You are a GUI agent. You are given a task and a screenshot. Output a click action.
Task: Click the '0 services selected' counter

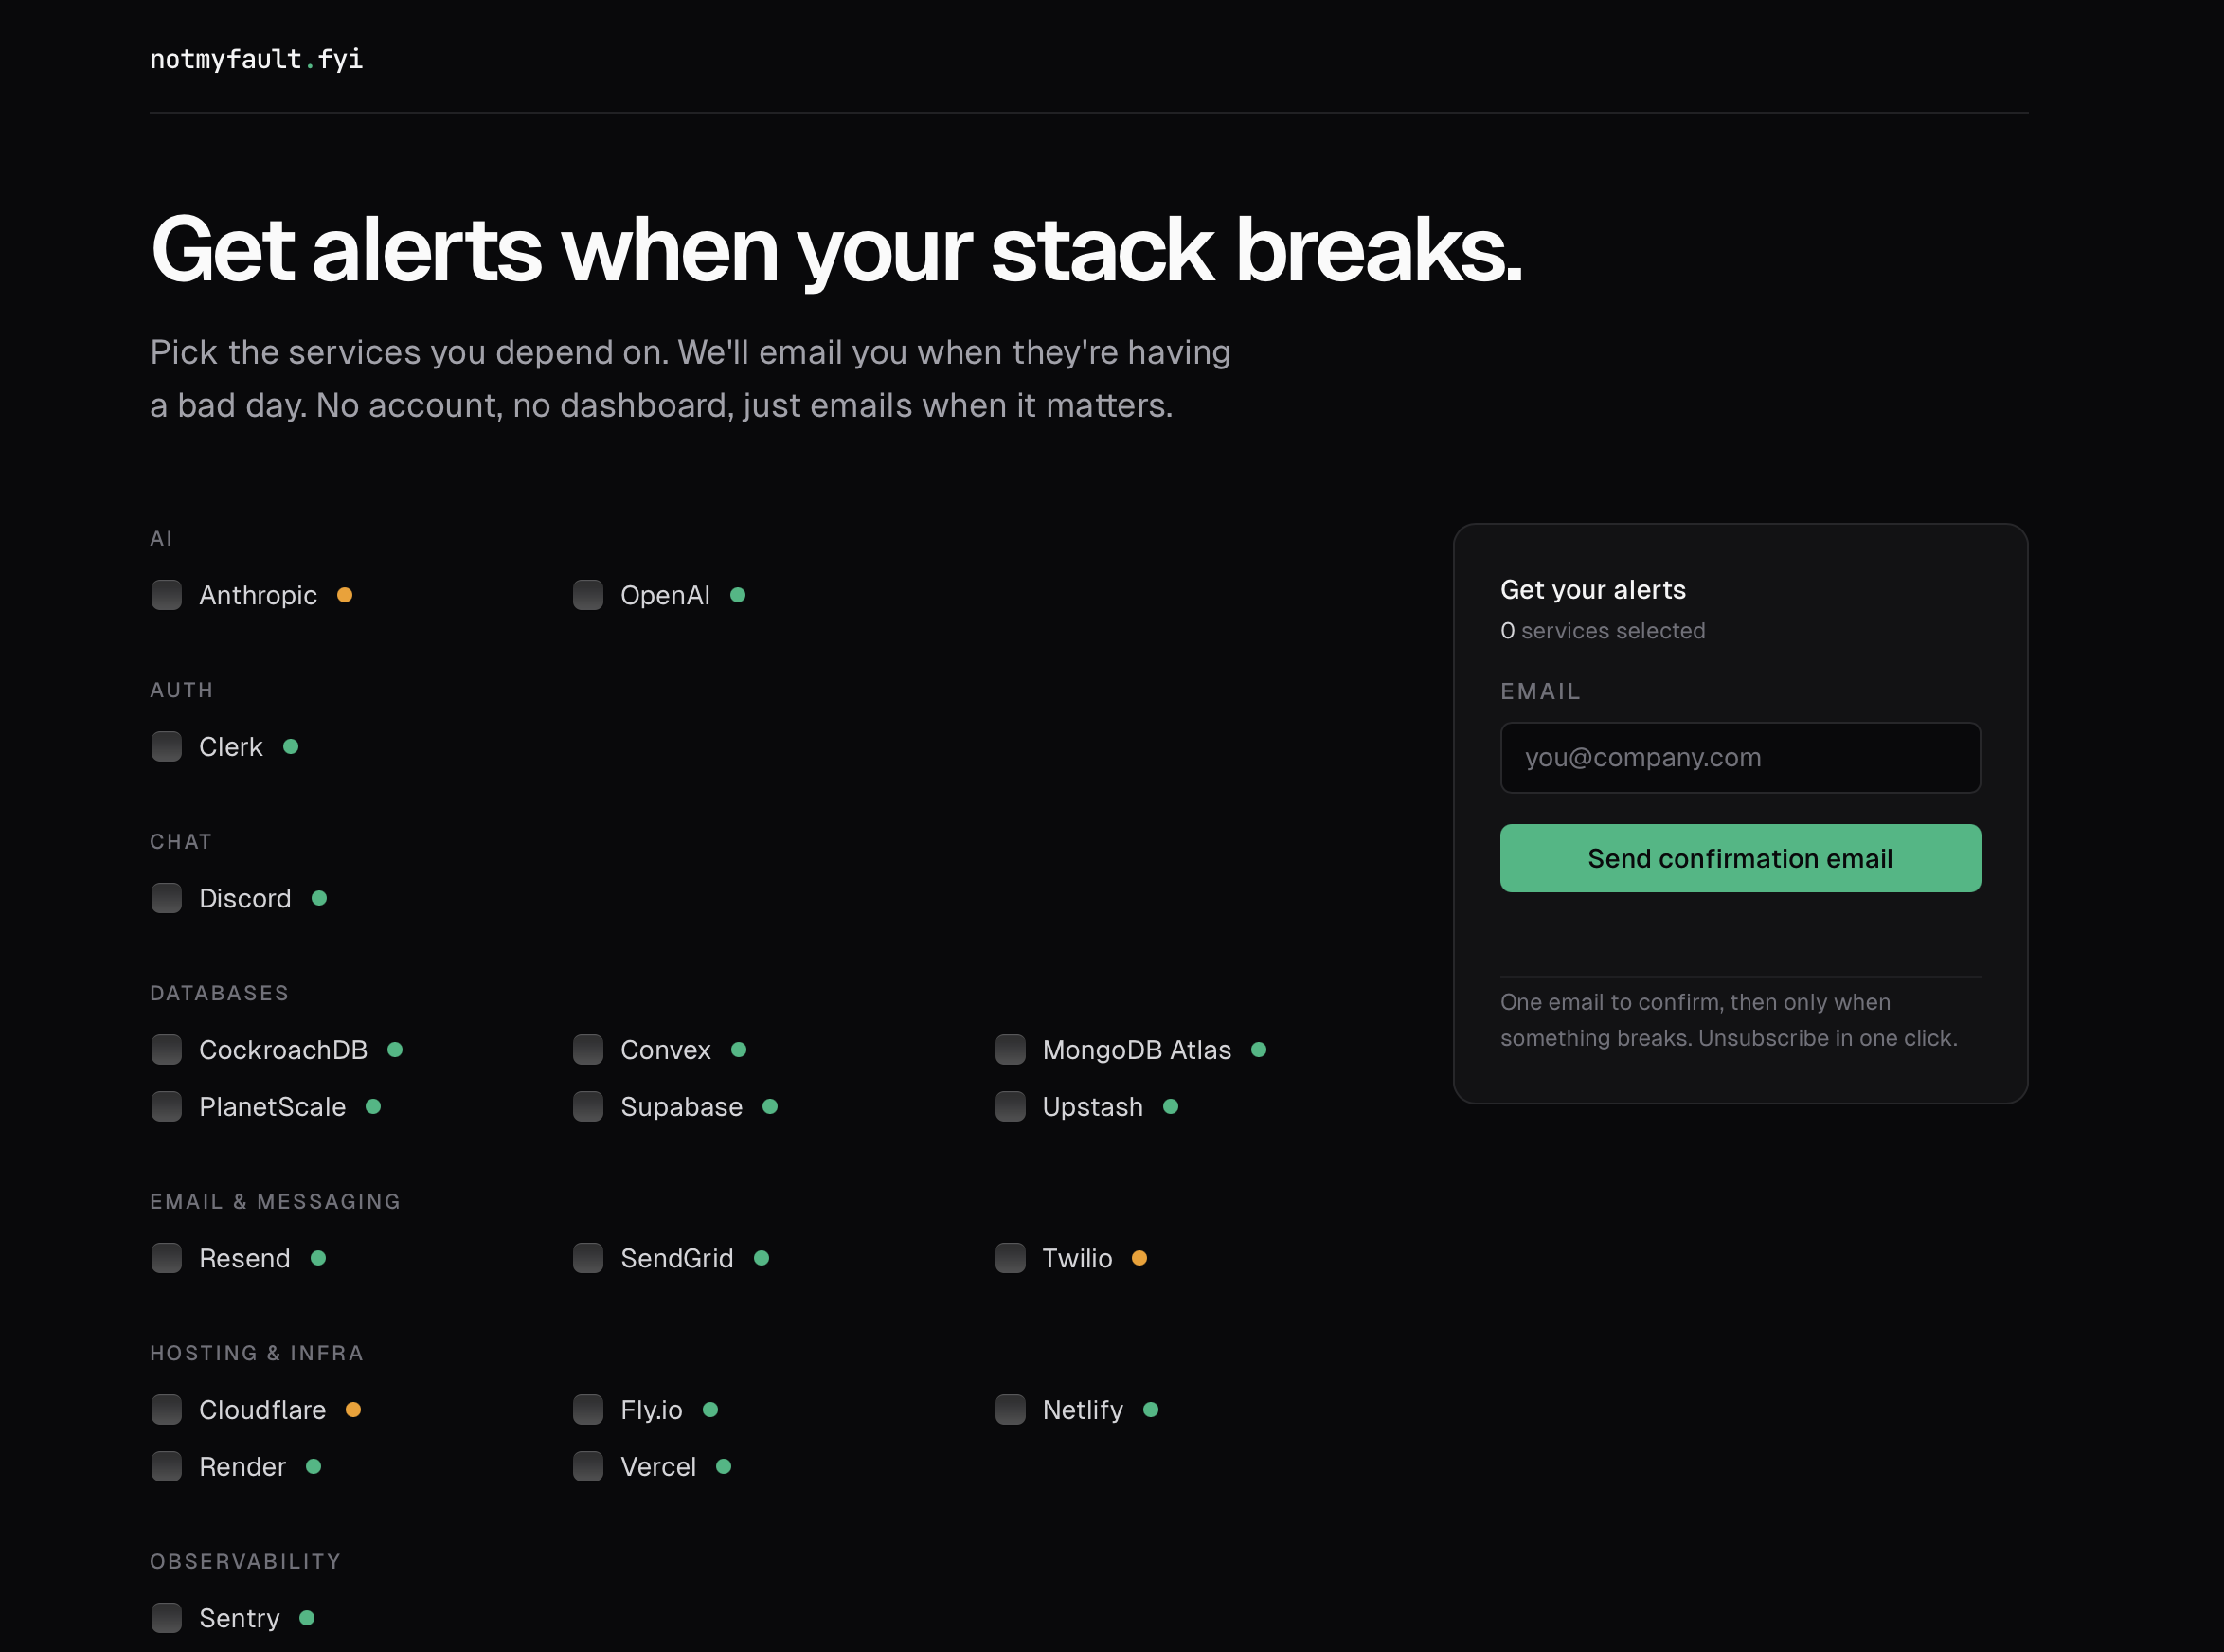pyautogui.click(x=1603, y=631)
